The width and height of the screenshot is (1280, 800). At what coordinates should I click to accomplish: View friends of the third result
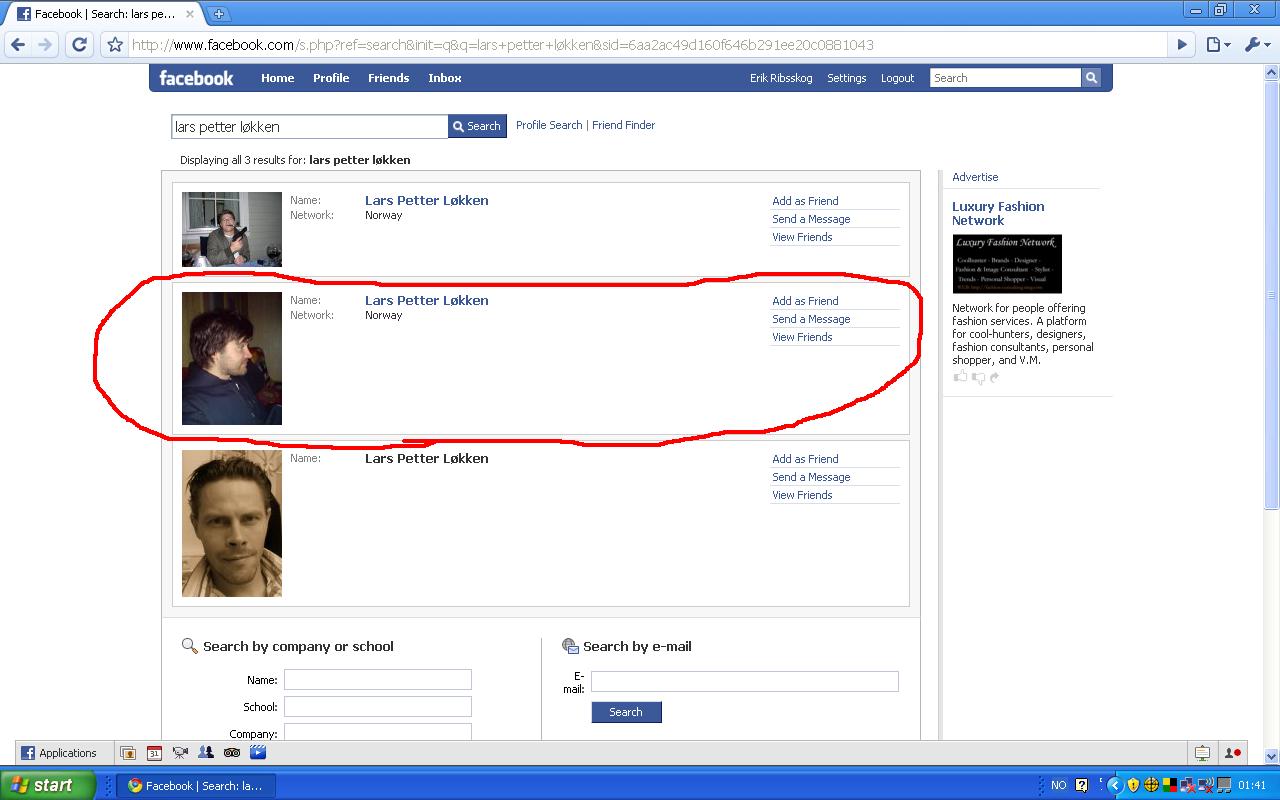(802, 495)
